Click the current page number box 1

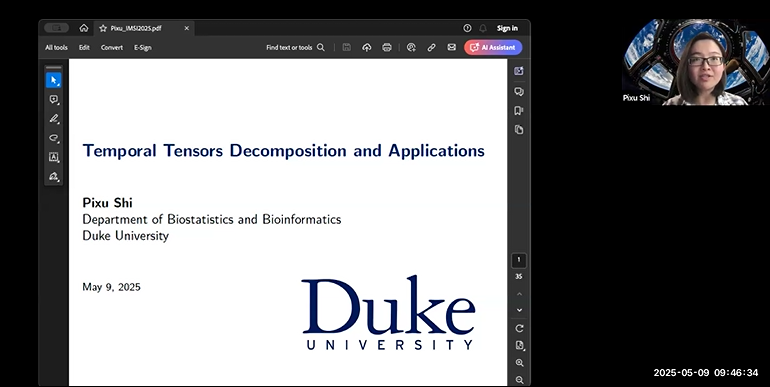pos(519,260)
